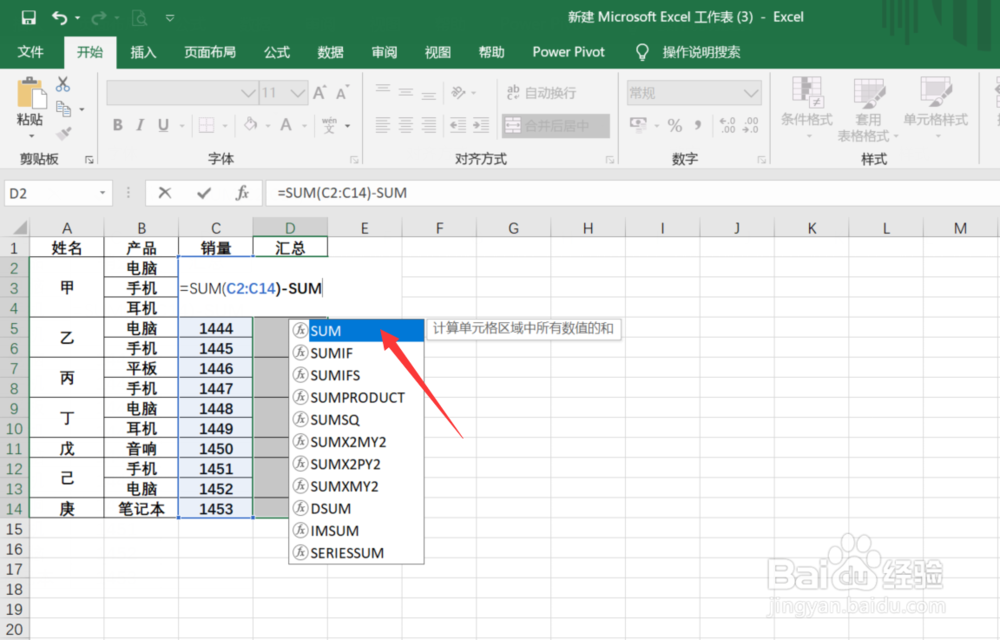Click the Paste clipboard icon

click(31, 92)
